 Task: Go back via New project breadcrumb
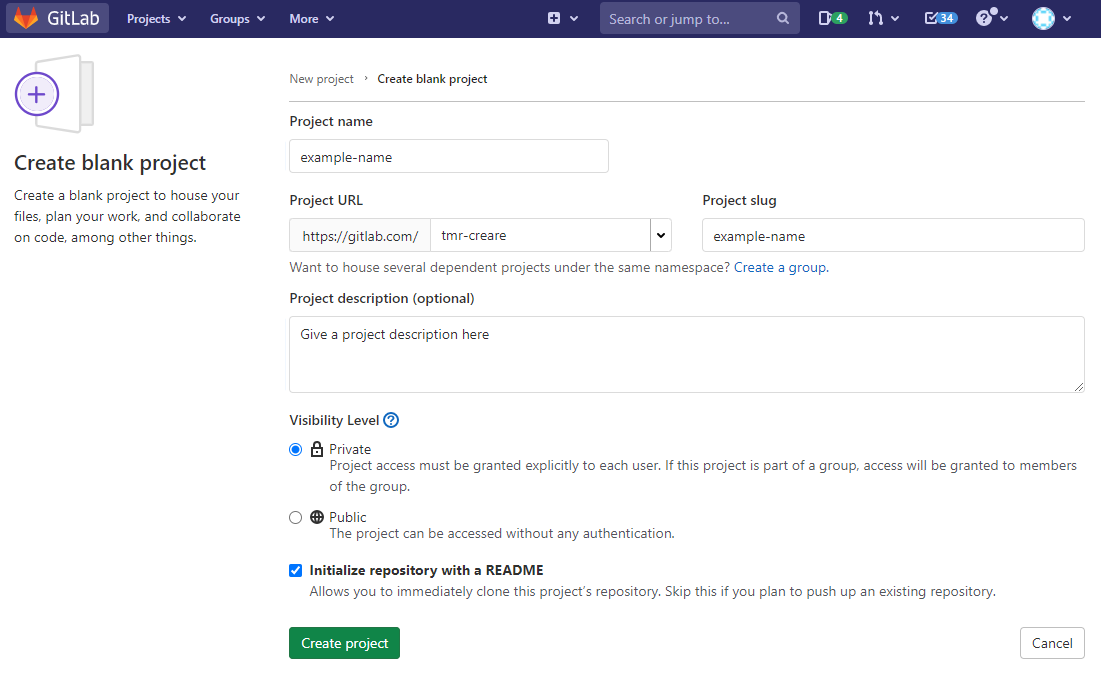click(321, 79)
